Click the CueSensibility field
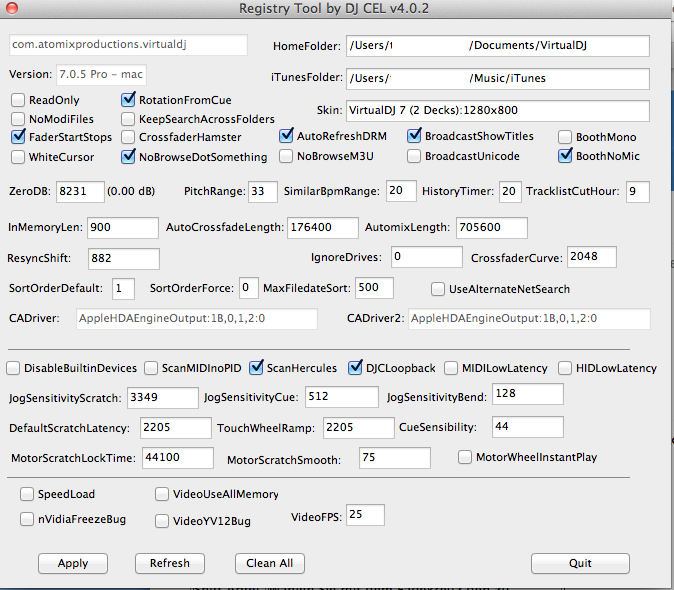Viewport: 674px width, 590px height. [x=528, y=427]
